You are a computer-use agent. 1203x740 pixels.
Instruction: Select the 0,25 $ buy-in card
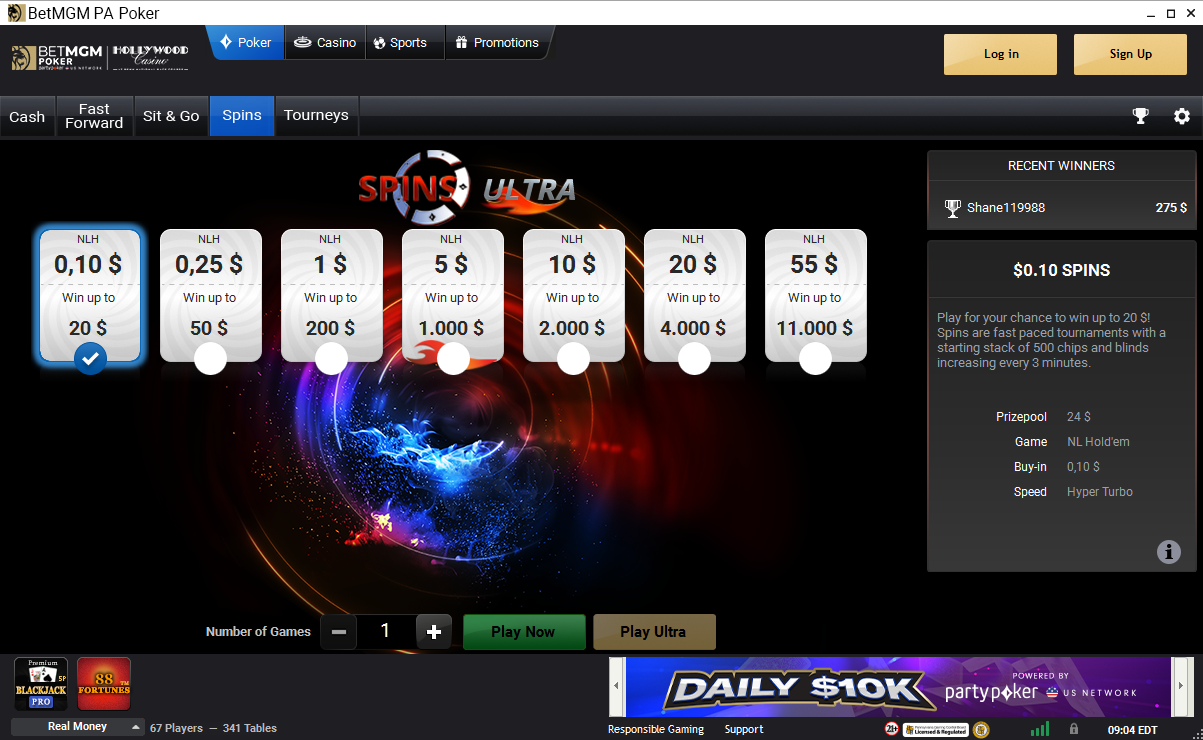[211, 295]
